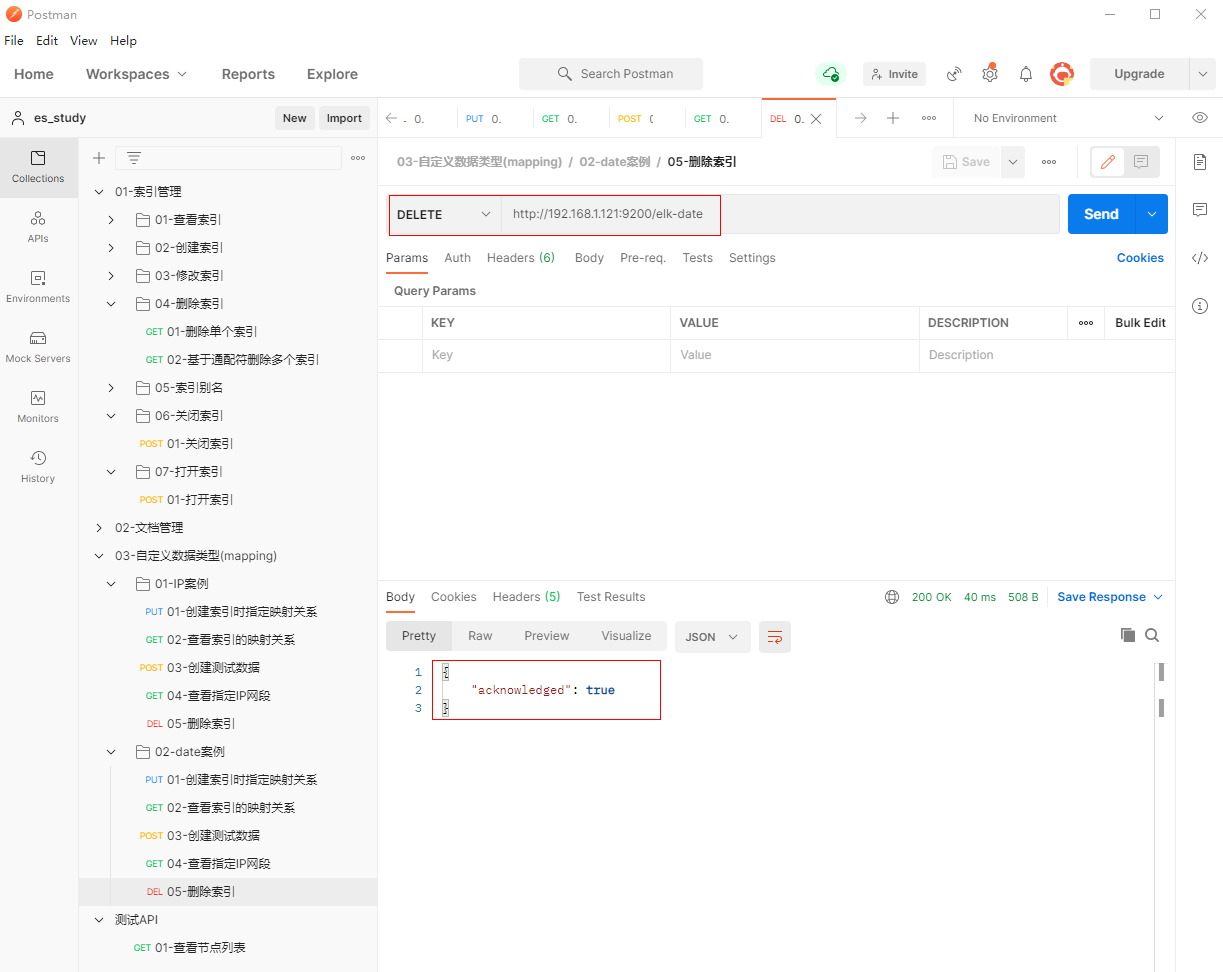This screenshot has height=972, width=1223.
Task: Click the blue Send button
Action: coord(1101,214)
